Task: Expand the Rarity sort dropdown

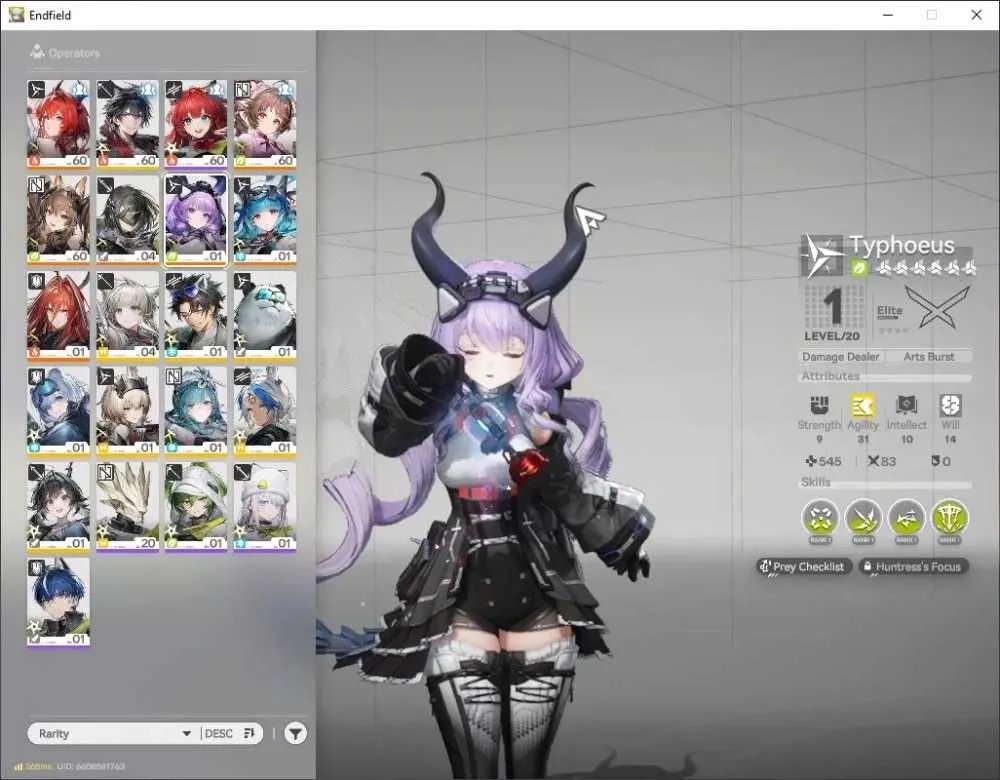Action: [x=115, y=733]
